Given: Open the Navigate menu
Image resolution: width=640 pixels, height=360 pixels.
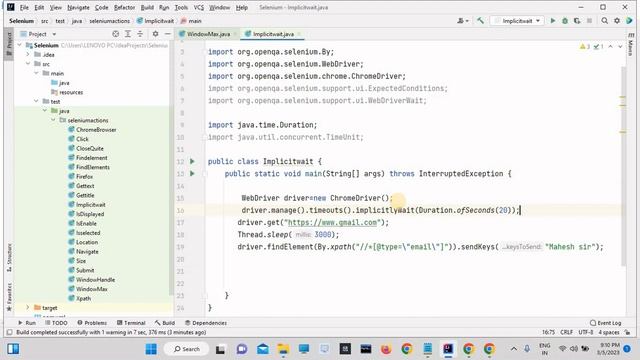Looking at the screenshot, I should (78, 7).
